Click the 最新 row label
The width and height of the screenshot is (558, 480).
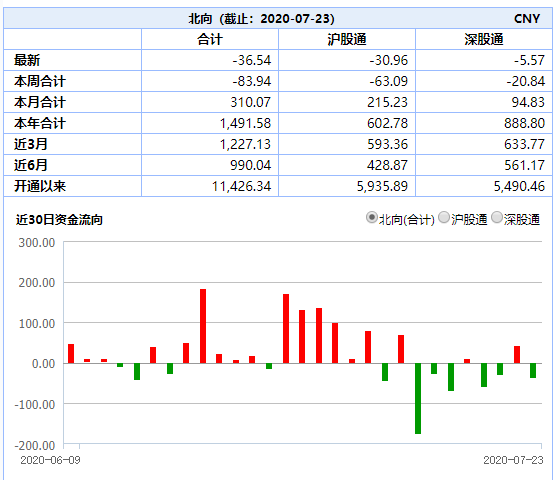[x=27, y=60]
